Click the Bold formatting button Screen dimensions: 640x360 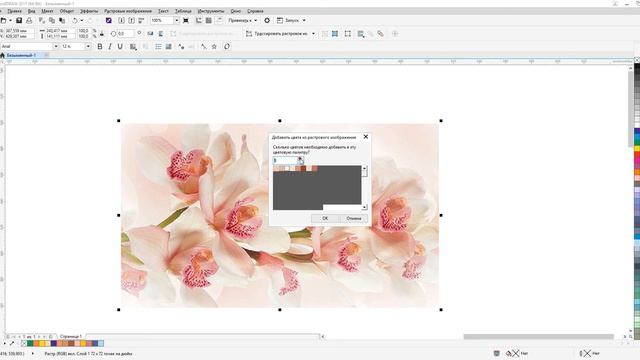(x=100, y=47)
